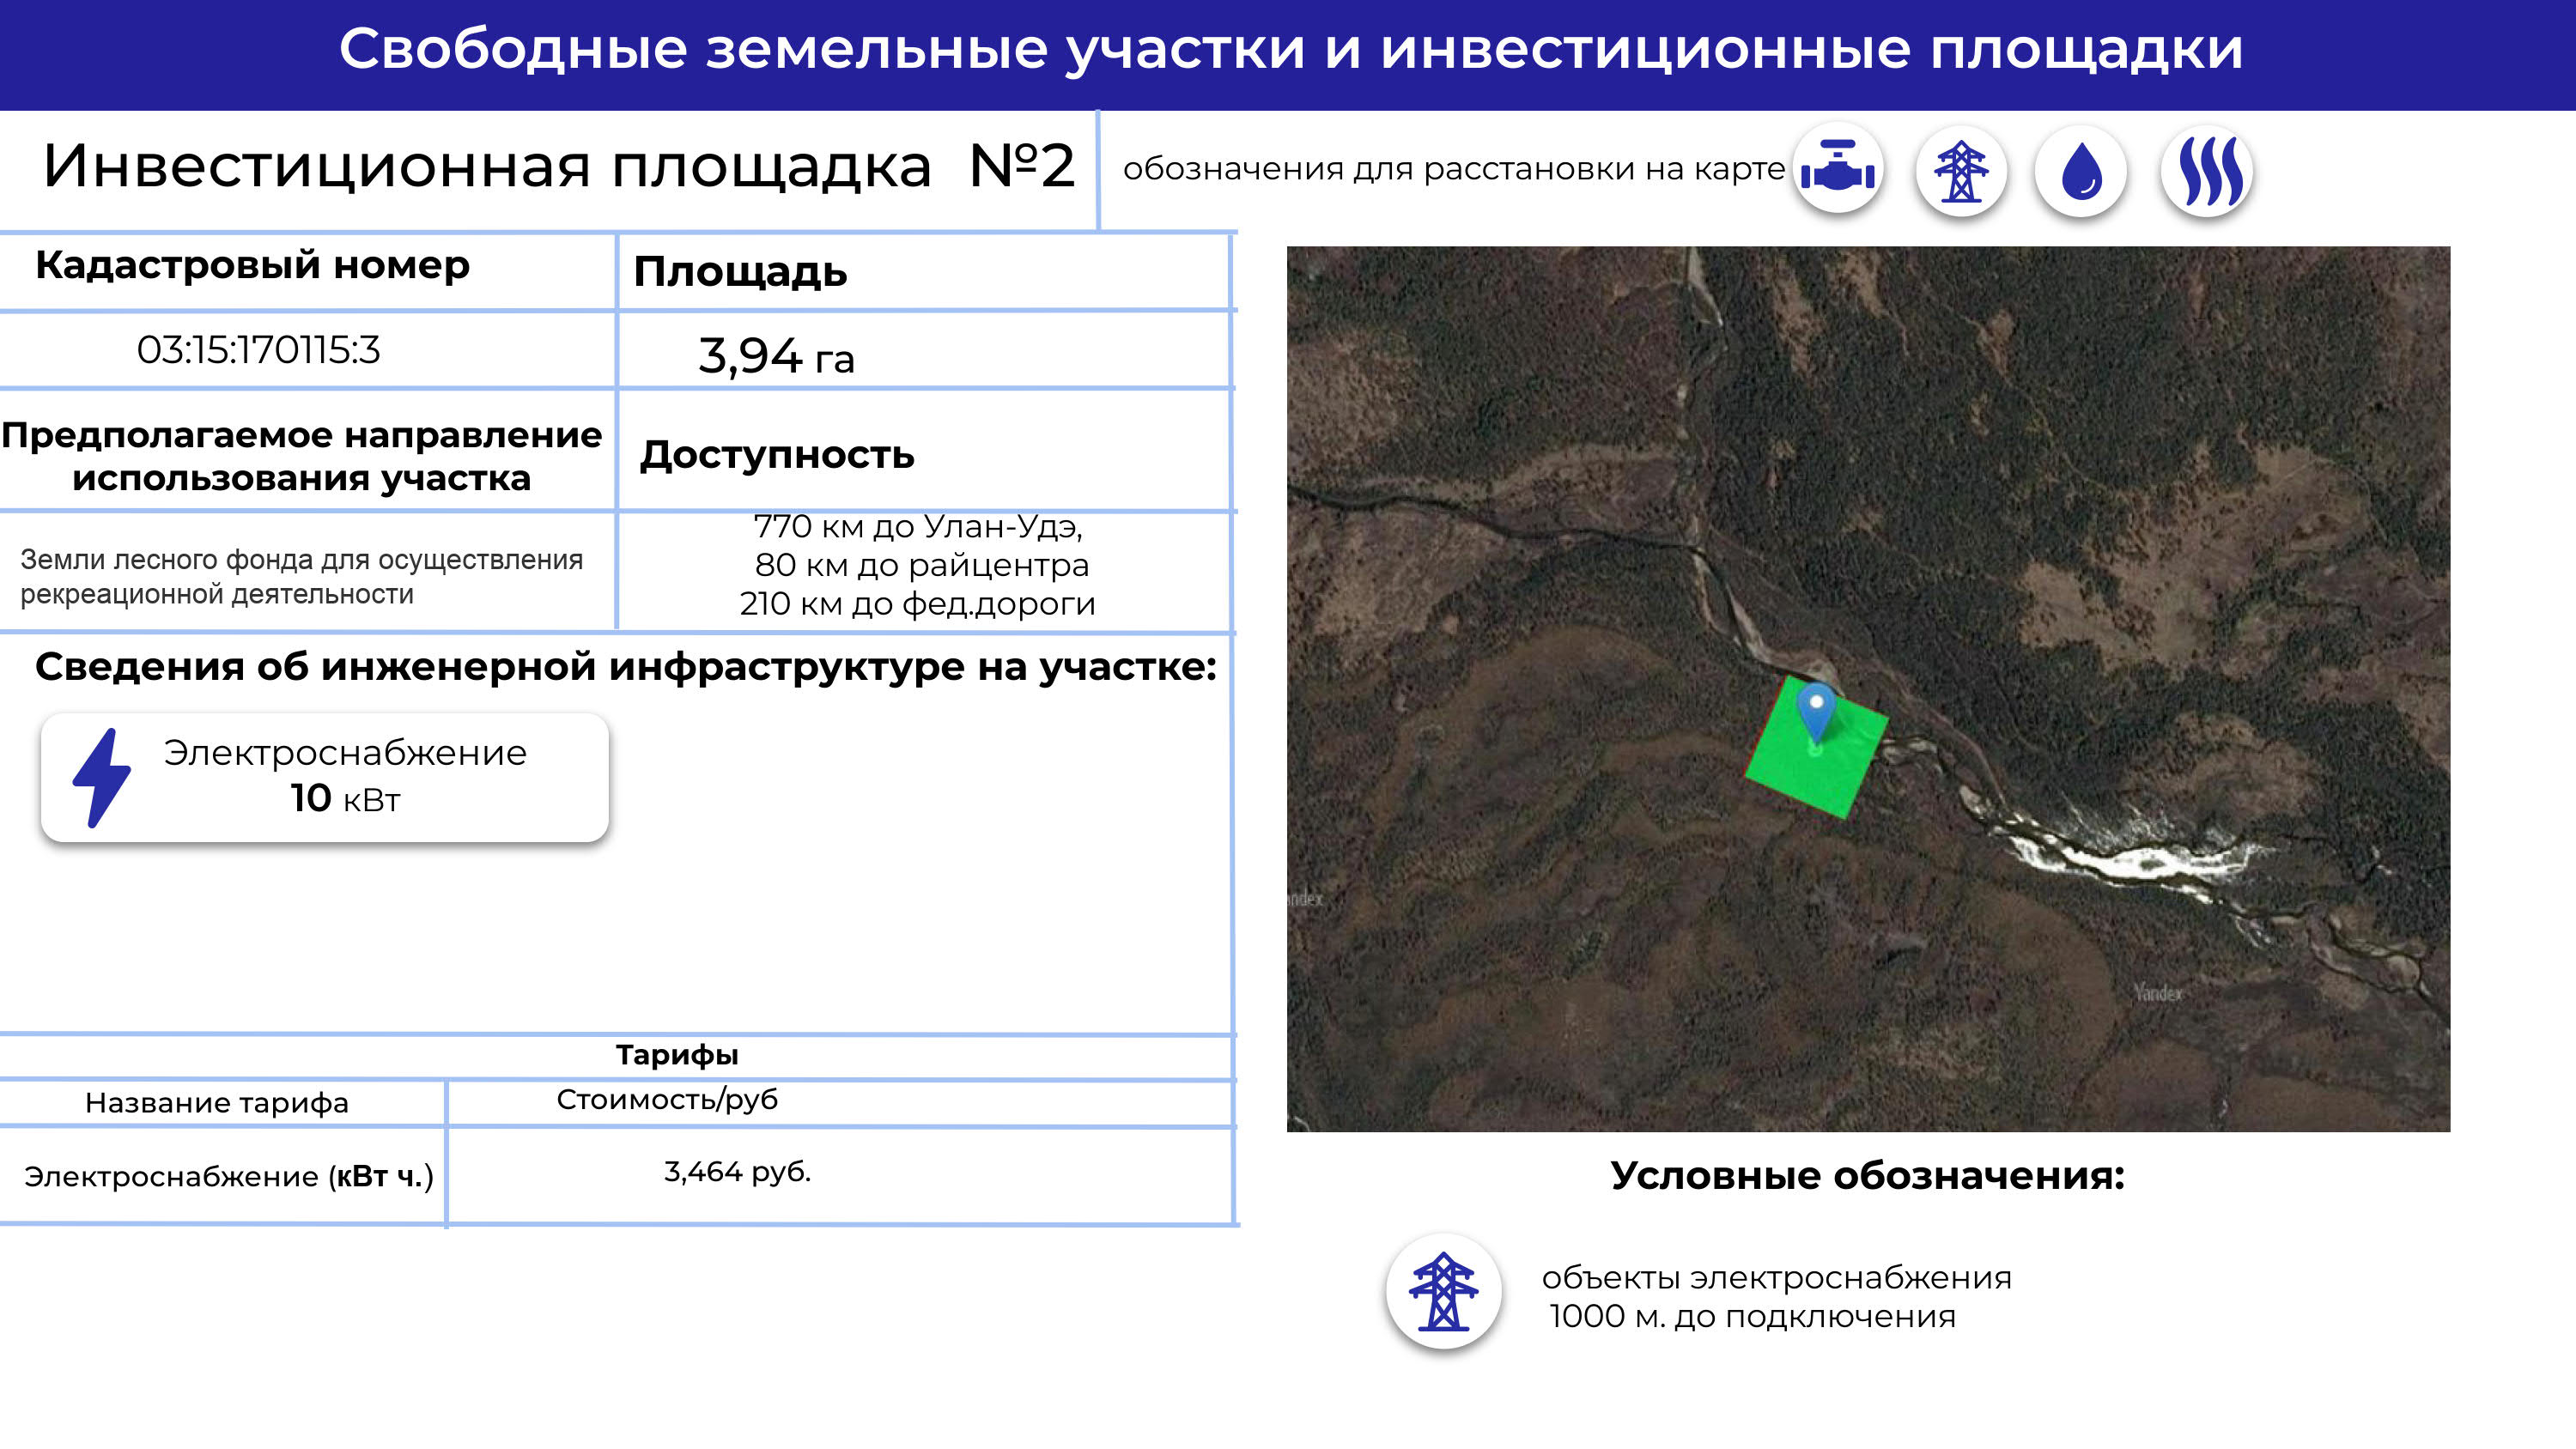Click the gas valve pipeline icon
Viewport: 2576px width, 1449px height.
(x=1838, y=169)
